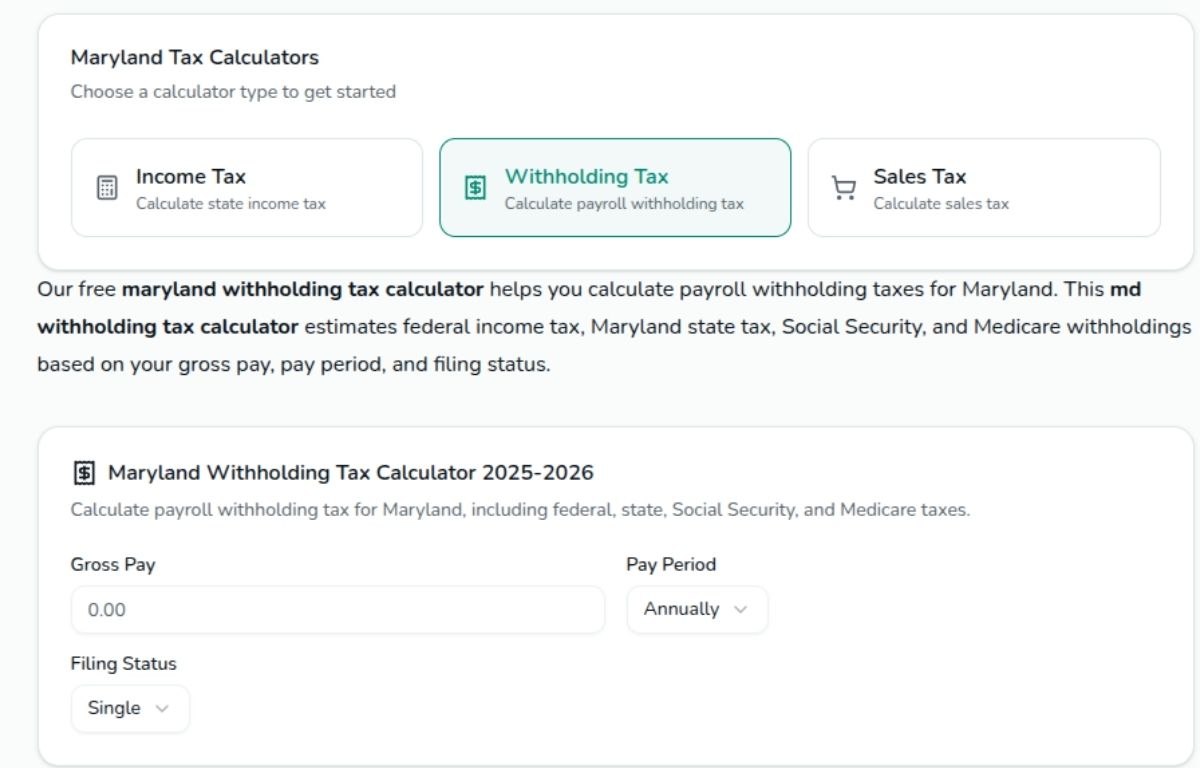Click the Maryland Withholding Tax Calculator 2025-2026 heading
Viewport: 1200px width, 768px height.
tap(350, 472)
